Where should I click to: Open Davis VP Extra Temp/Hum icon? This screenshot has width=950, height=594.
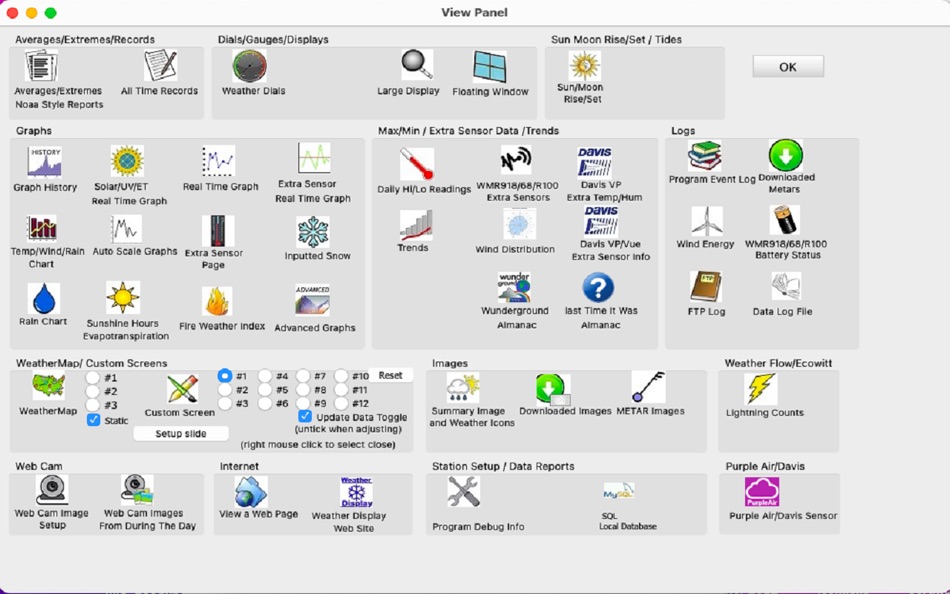click(x=594, y=161)
